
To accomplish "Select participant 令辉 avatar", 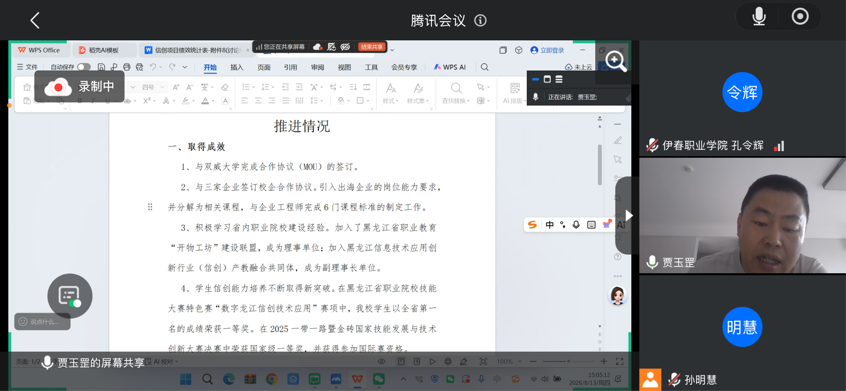I will tap(742, 93).
